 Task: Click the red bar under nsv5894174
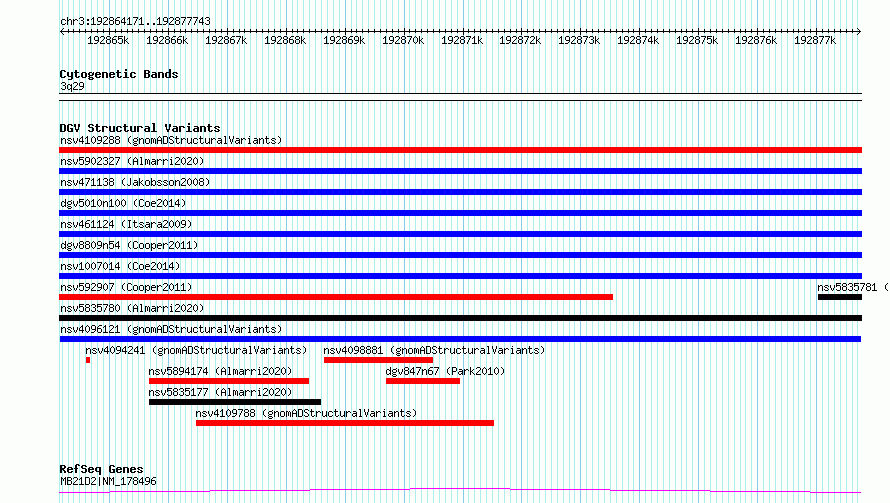229,381
